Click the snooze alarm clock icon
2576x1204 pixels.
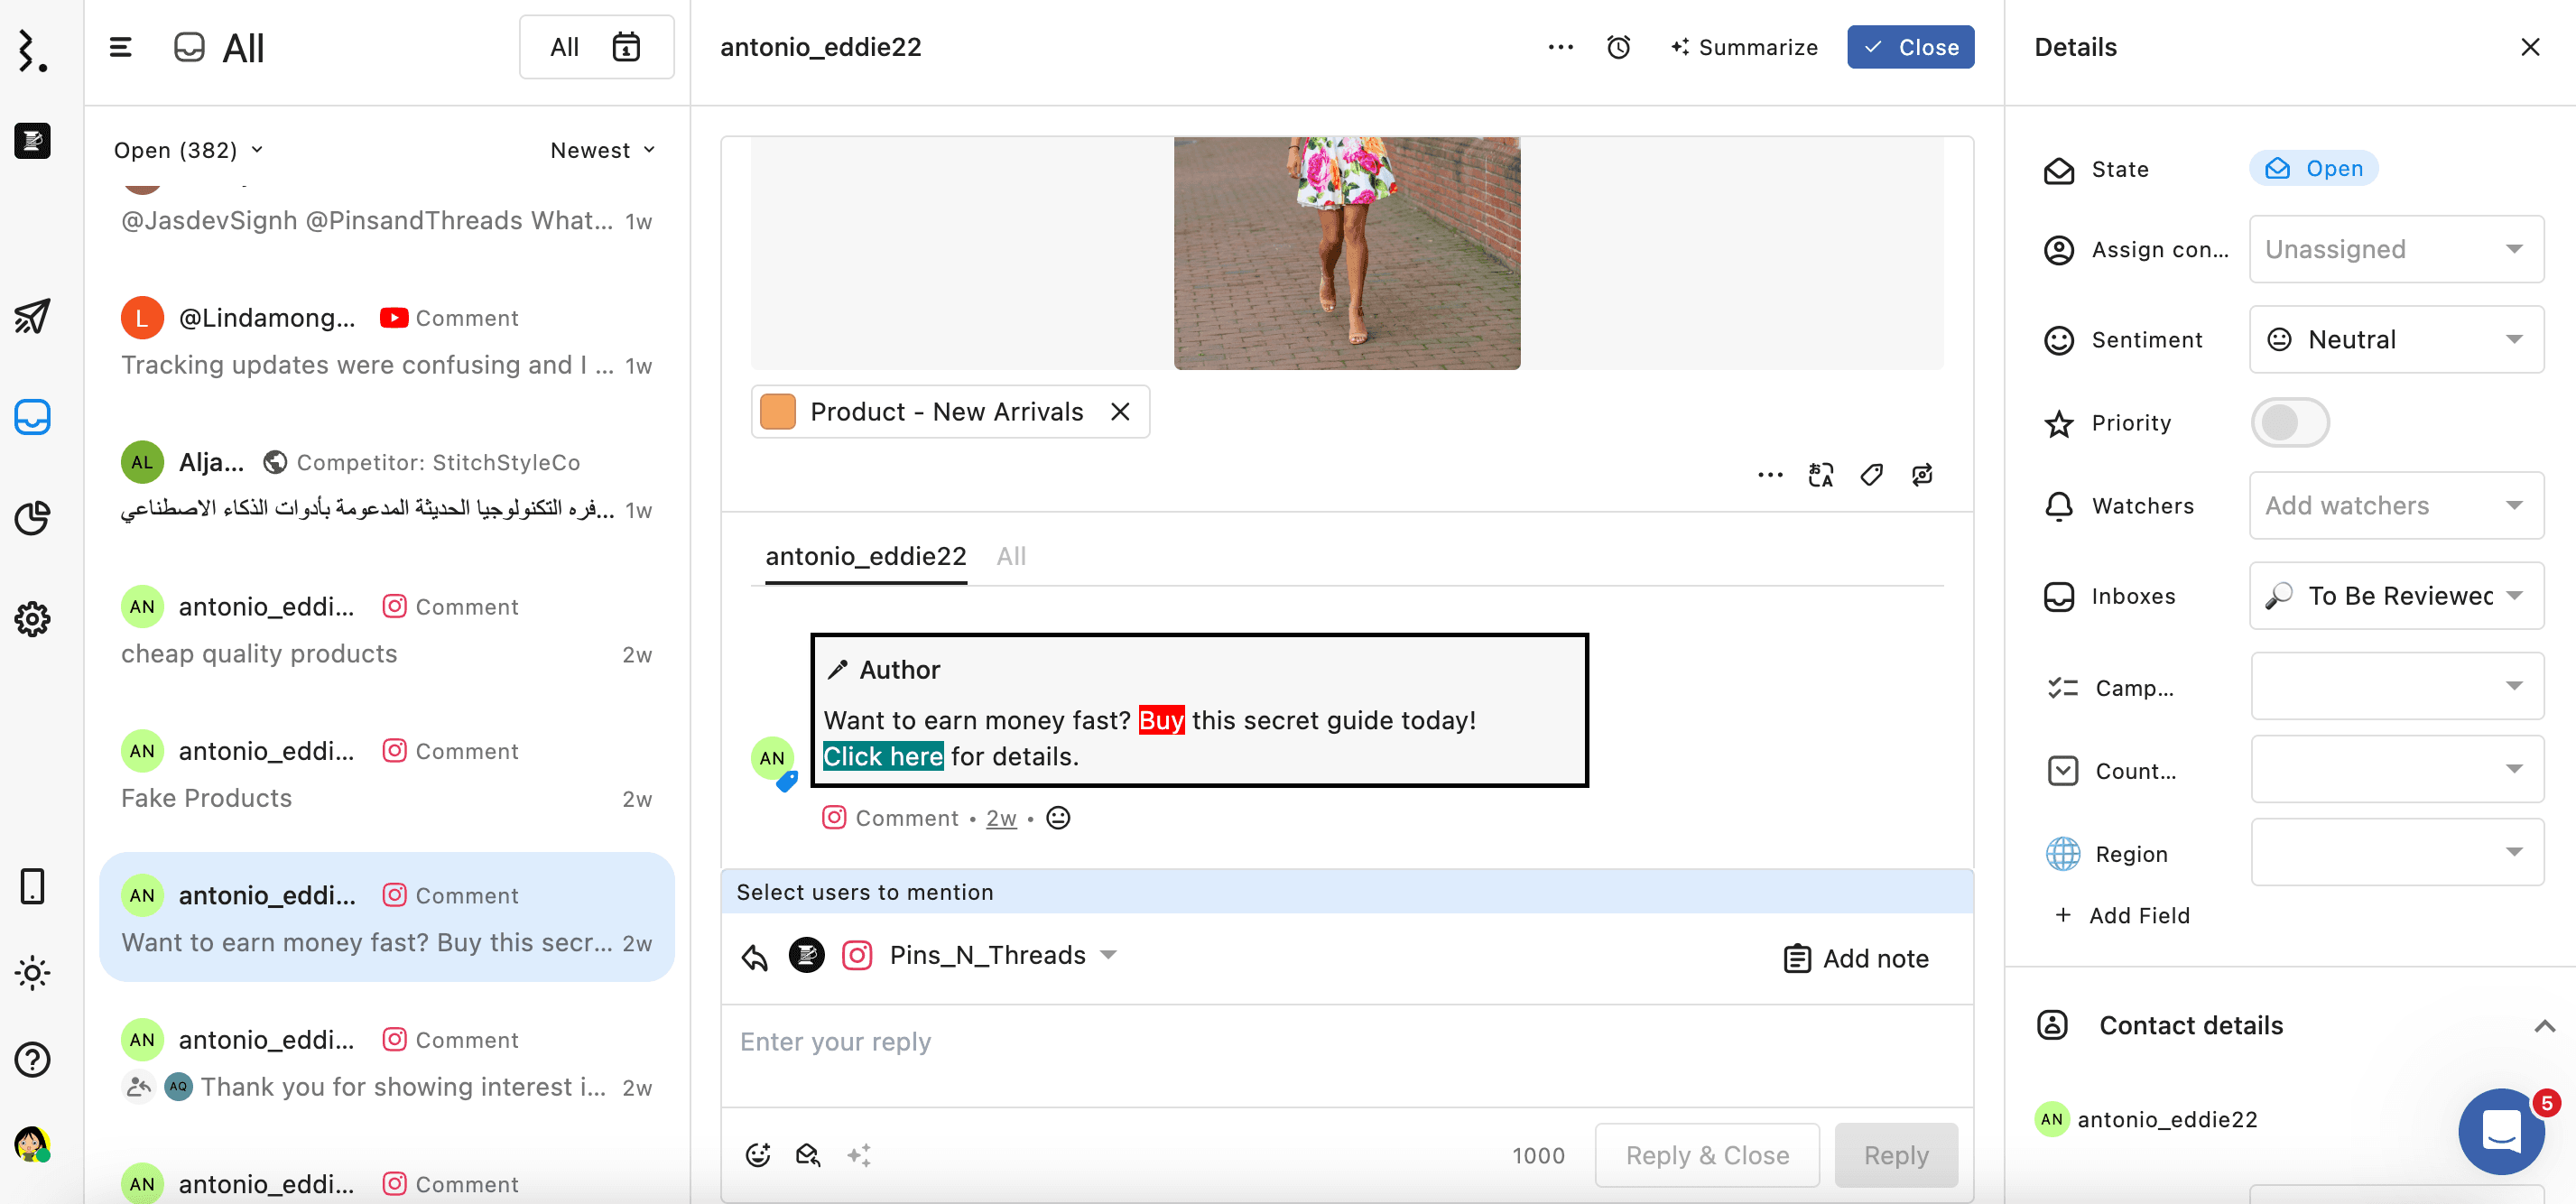[1618, 47]
